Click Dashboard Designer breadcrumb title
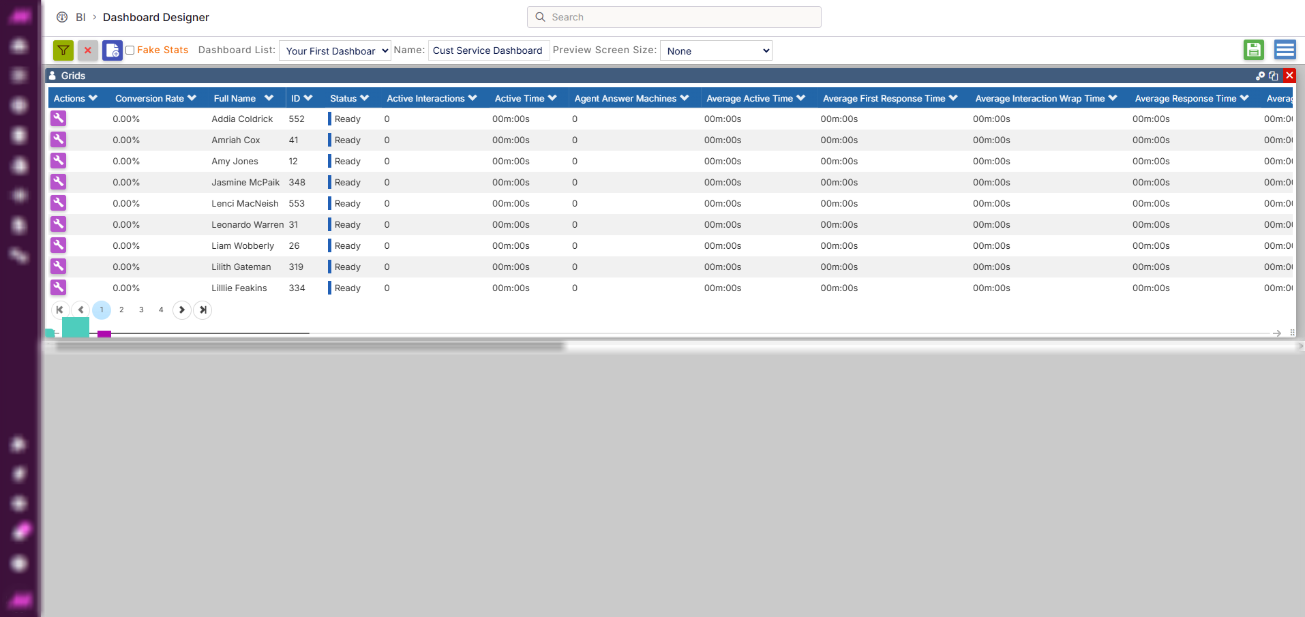The height and width of the screenshot is (617, 1305). (156, 17)
